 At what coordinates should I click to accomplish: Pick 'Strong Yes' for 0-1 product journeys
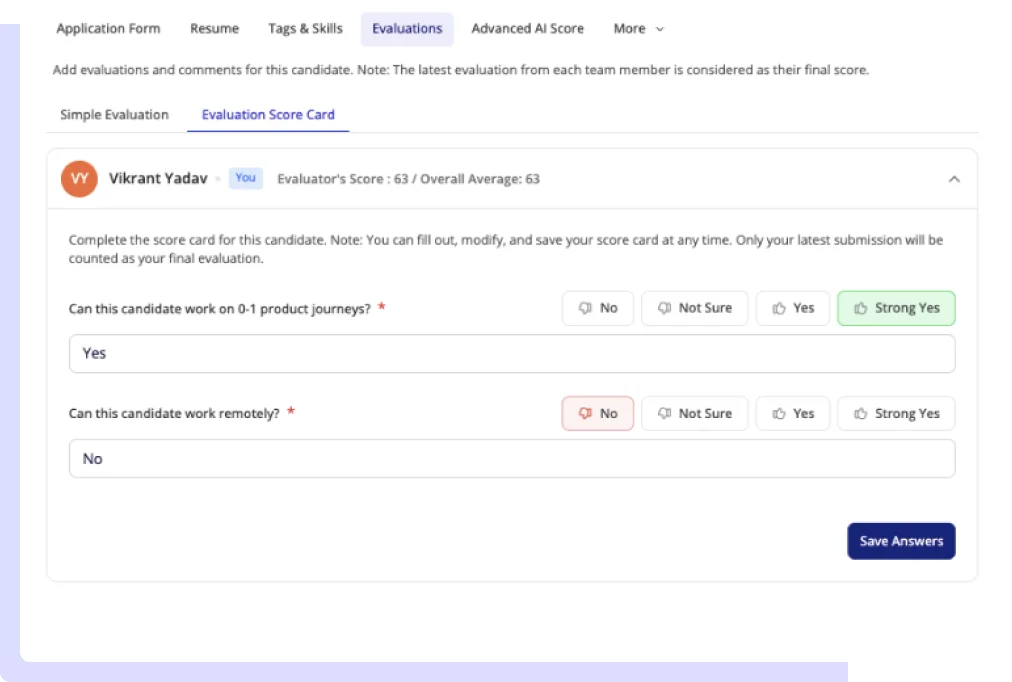pyautogui.click(x=896, y=308)
